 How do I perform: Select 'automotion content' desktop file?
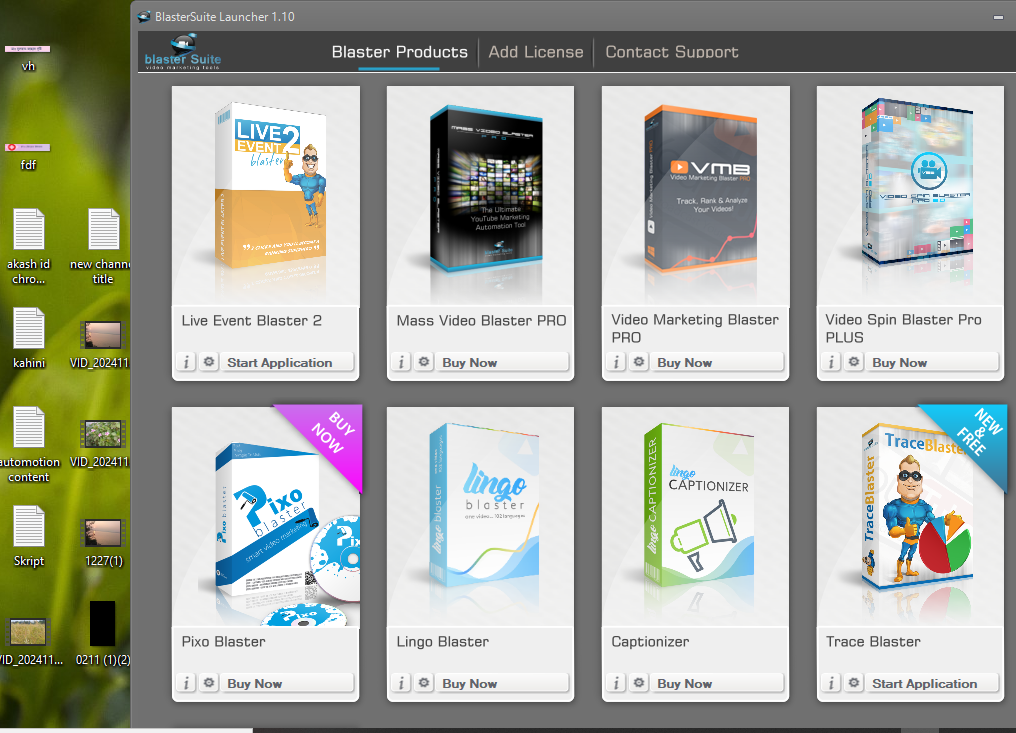pyautogui.click(x=29, y=445)
